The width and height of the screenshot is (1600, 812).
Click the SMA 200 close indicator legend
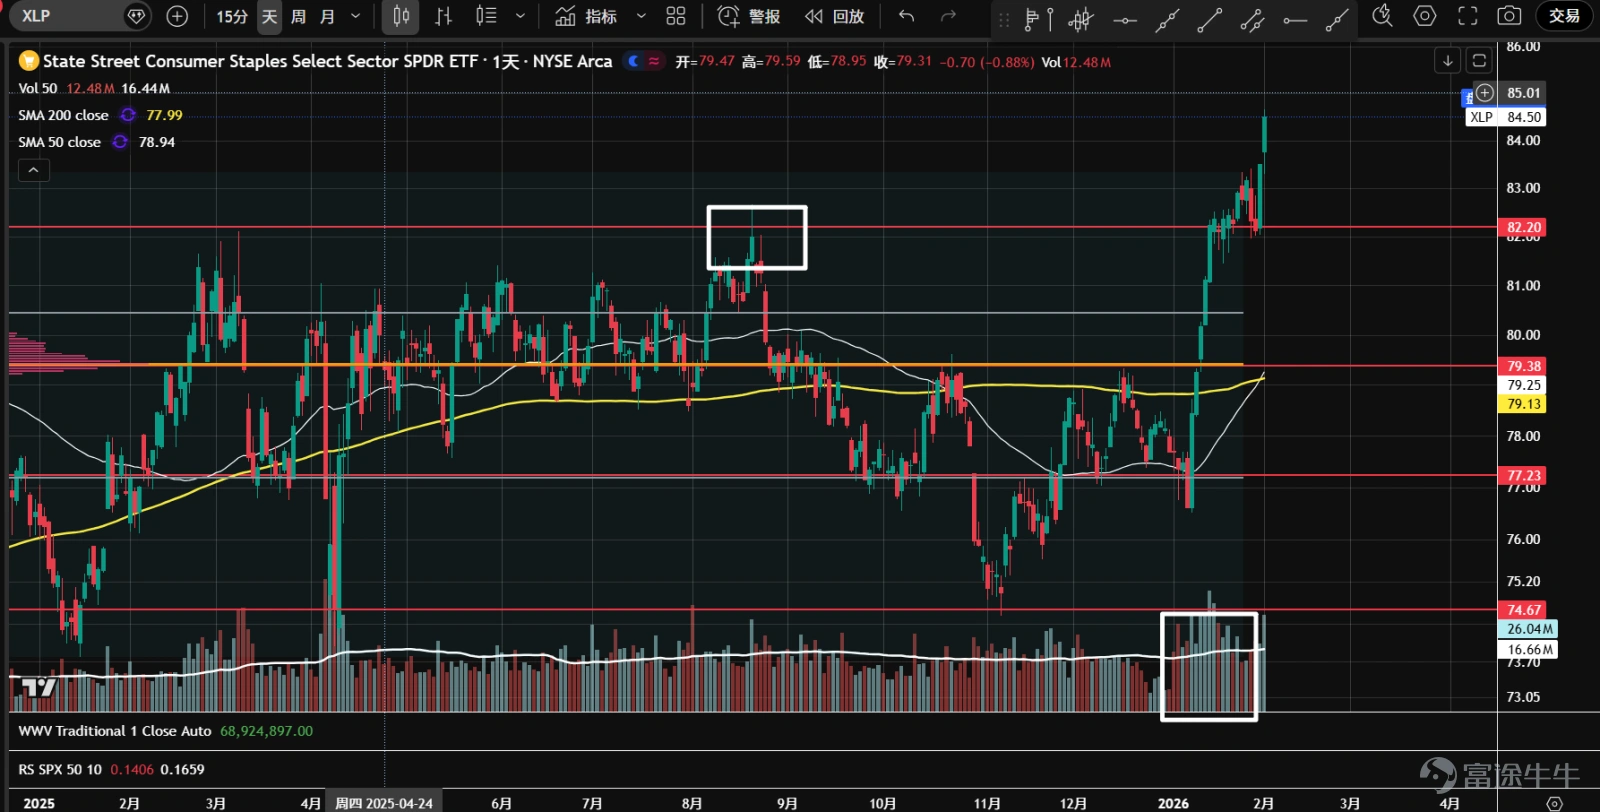(x=63, y=115)
